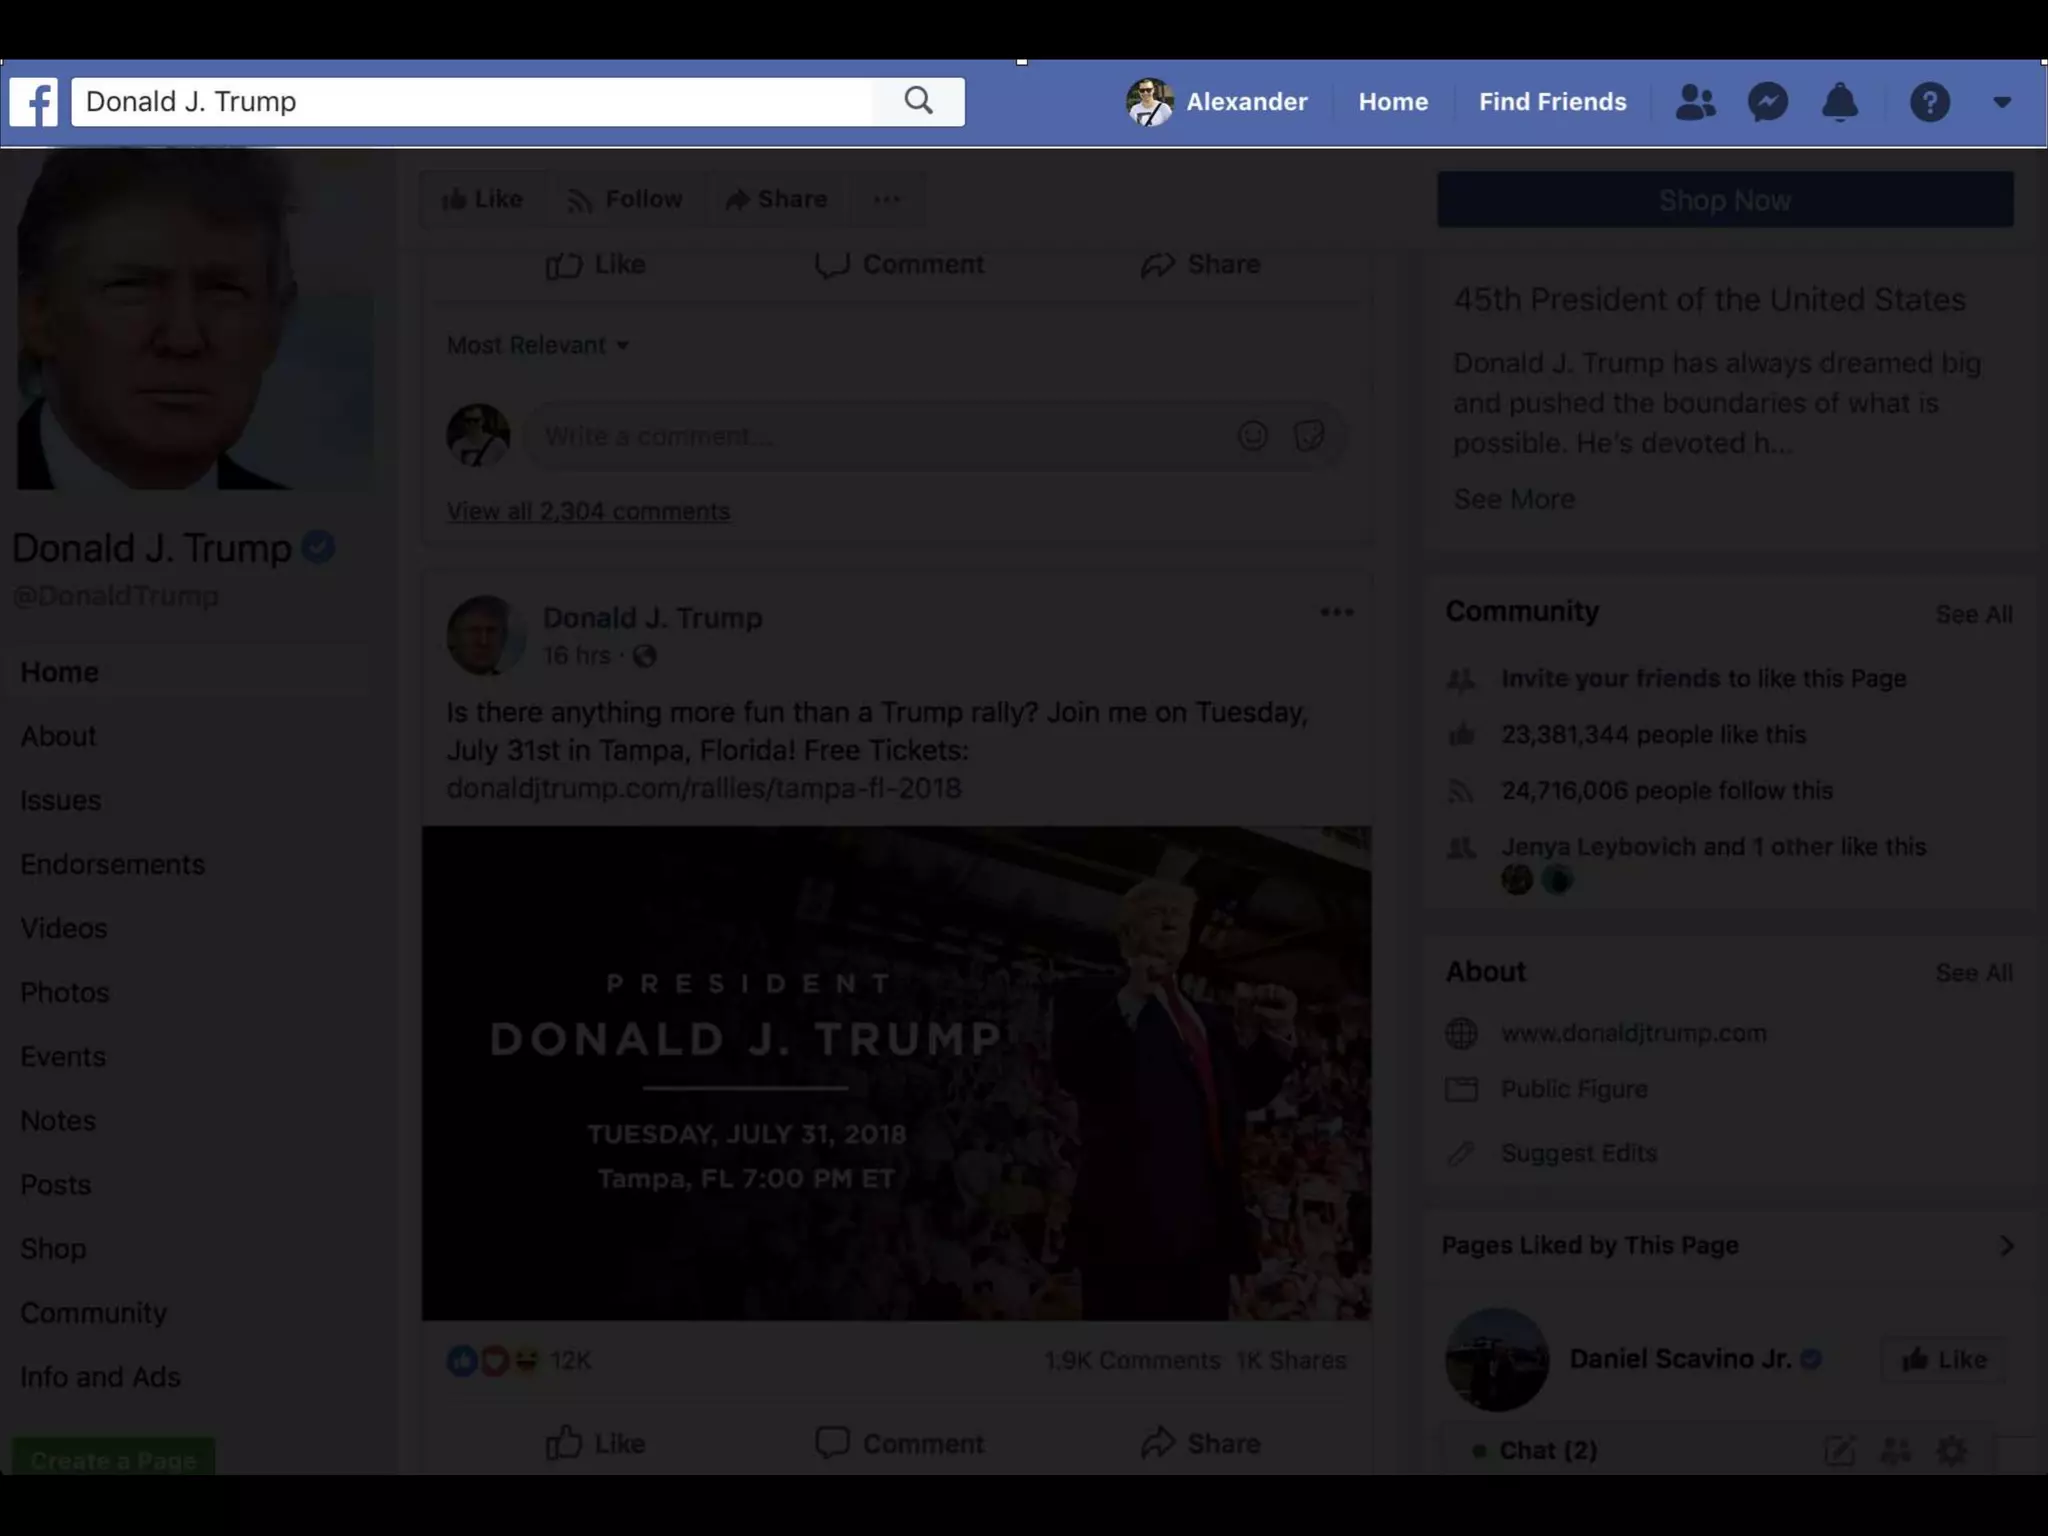The height and width of the screenshot is (1536, 2048).
Task: Click the Shop Now button
Action: 1725,200
